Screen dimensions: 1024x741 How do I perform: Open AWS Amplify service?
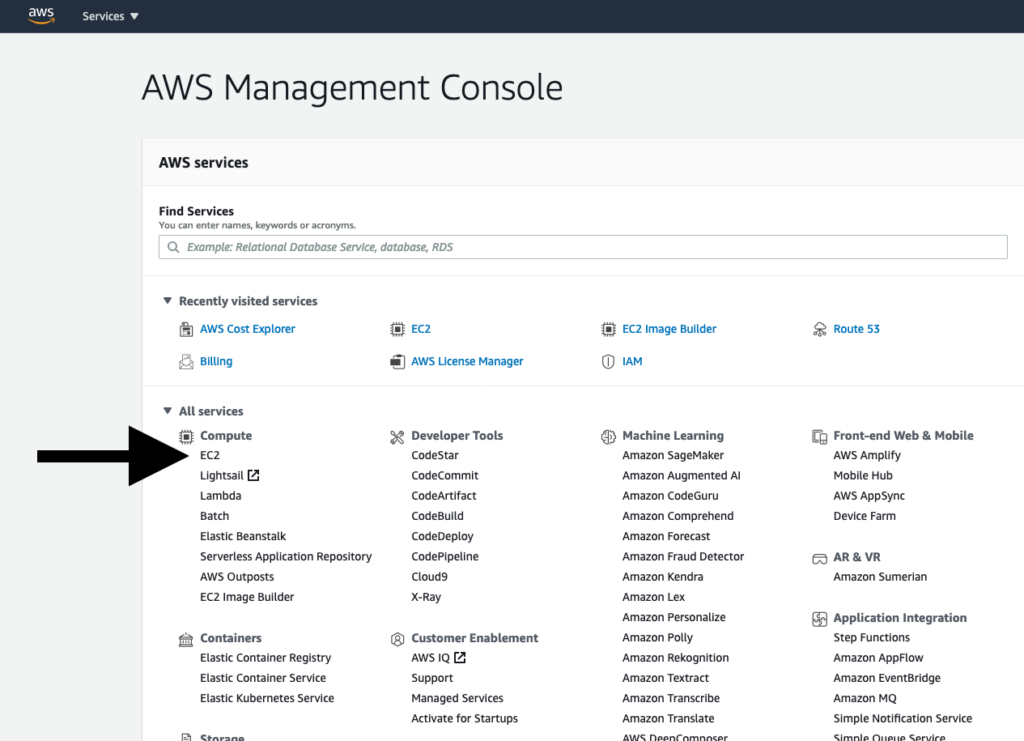point(867,455)
